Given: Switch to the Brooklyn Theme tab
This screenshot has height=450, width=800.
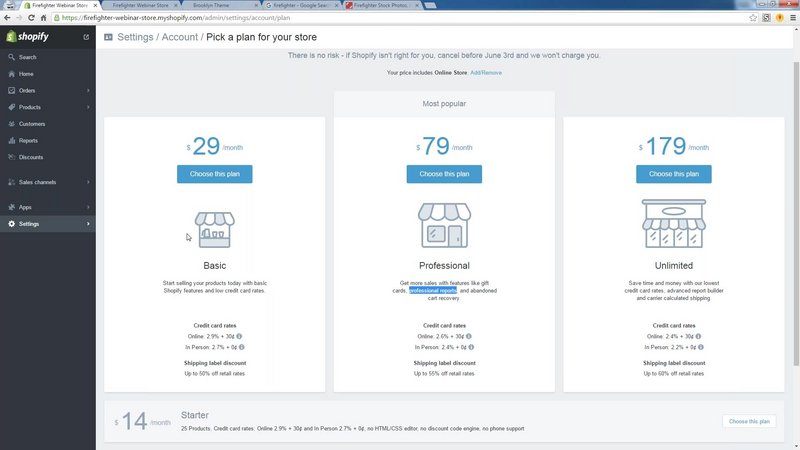Looking at the screenshot, I should pyautogui.click(x=220, y=5).
